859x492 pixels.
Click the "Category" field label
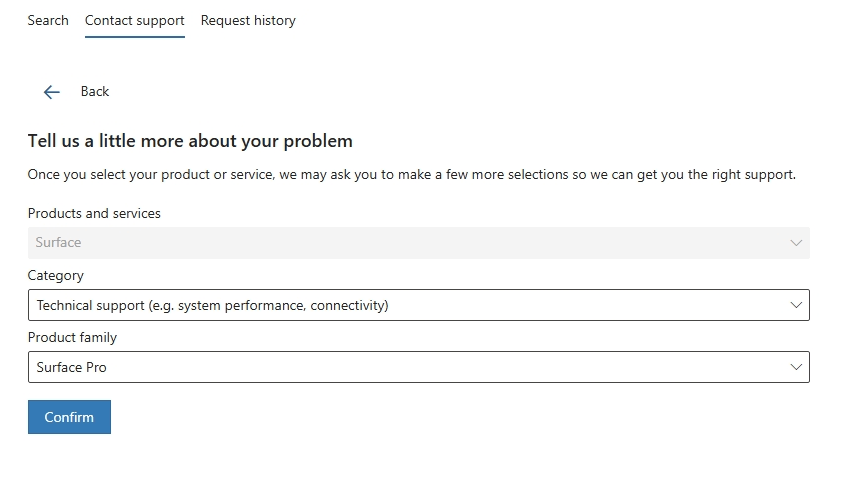pyautogui.click(x=56, y=275)
